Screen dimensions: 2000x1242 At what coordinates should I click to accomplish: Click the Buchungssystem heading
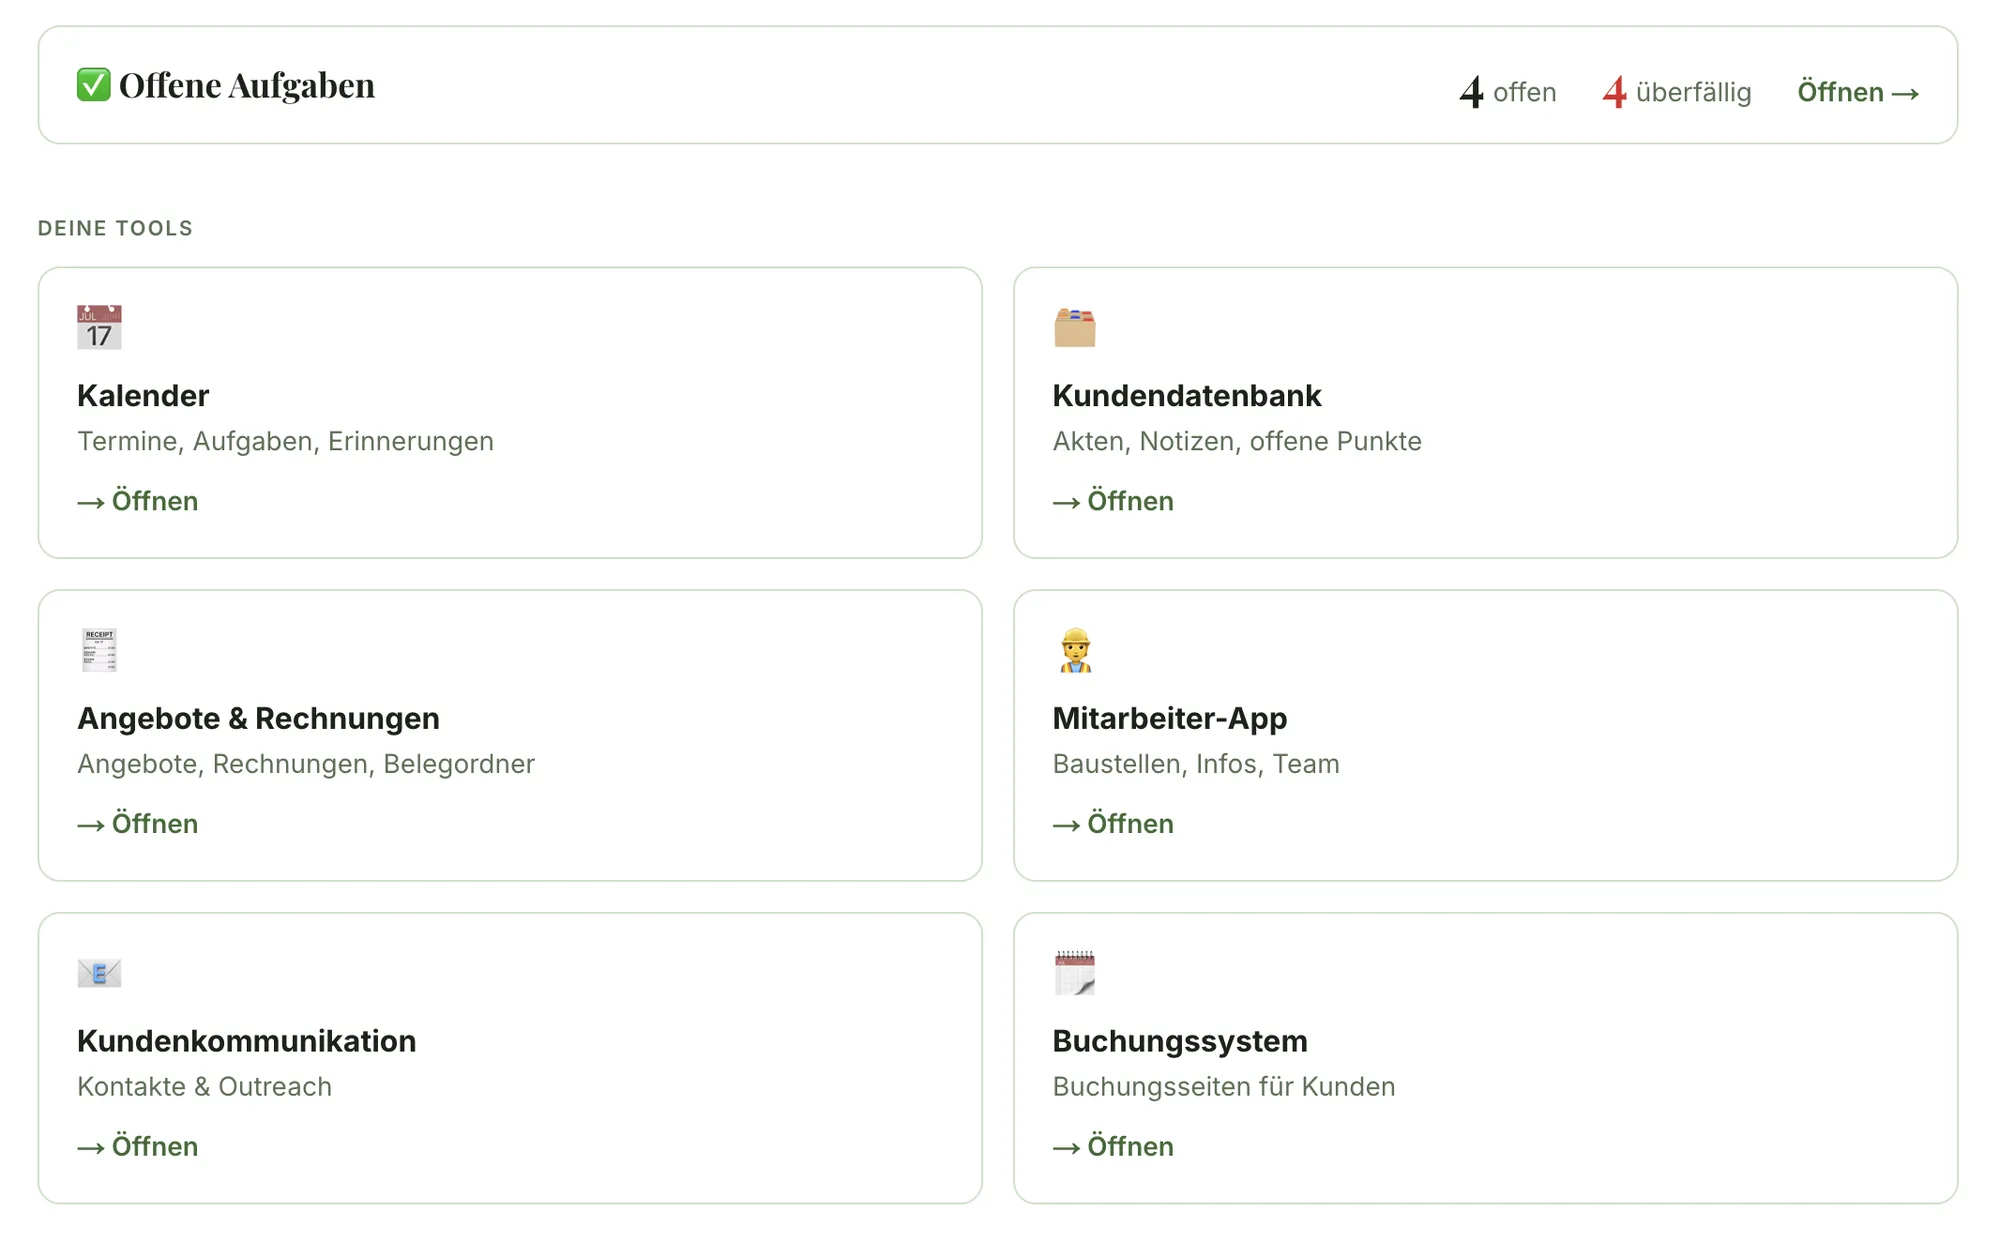tap(1180, 1042)
